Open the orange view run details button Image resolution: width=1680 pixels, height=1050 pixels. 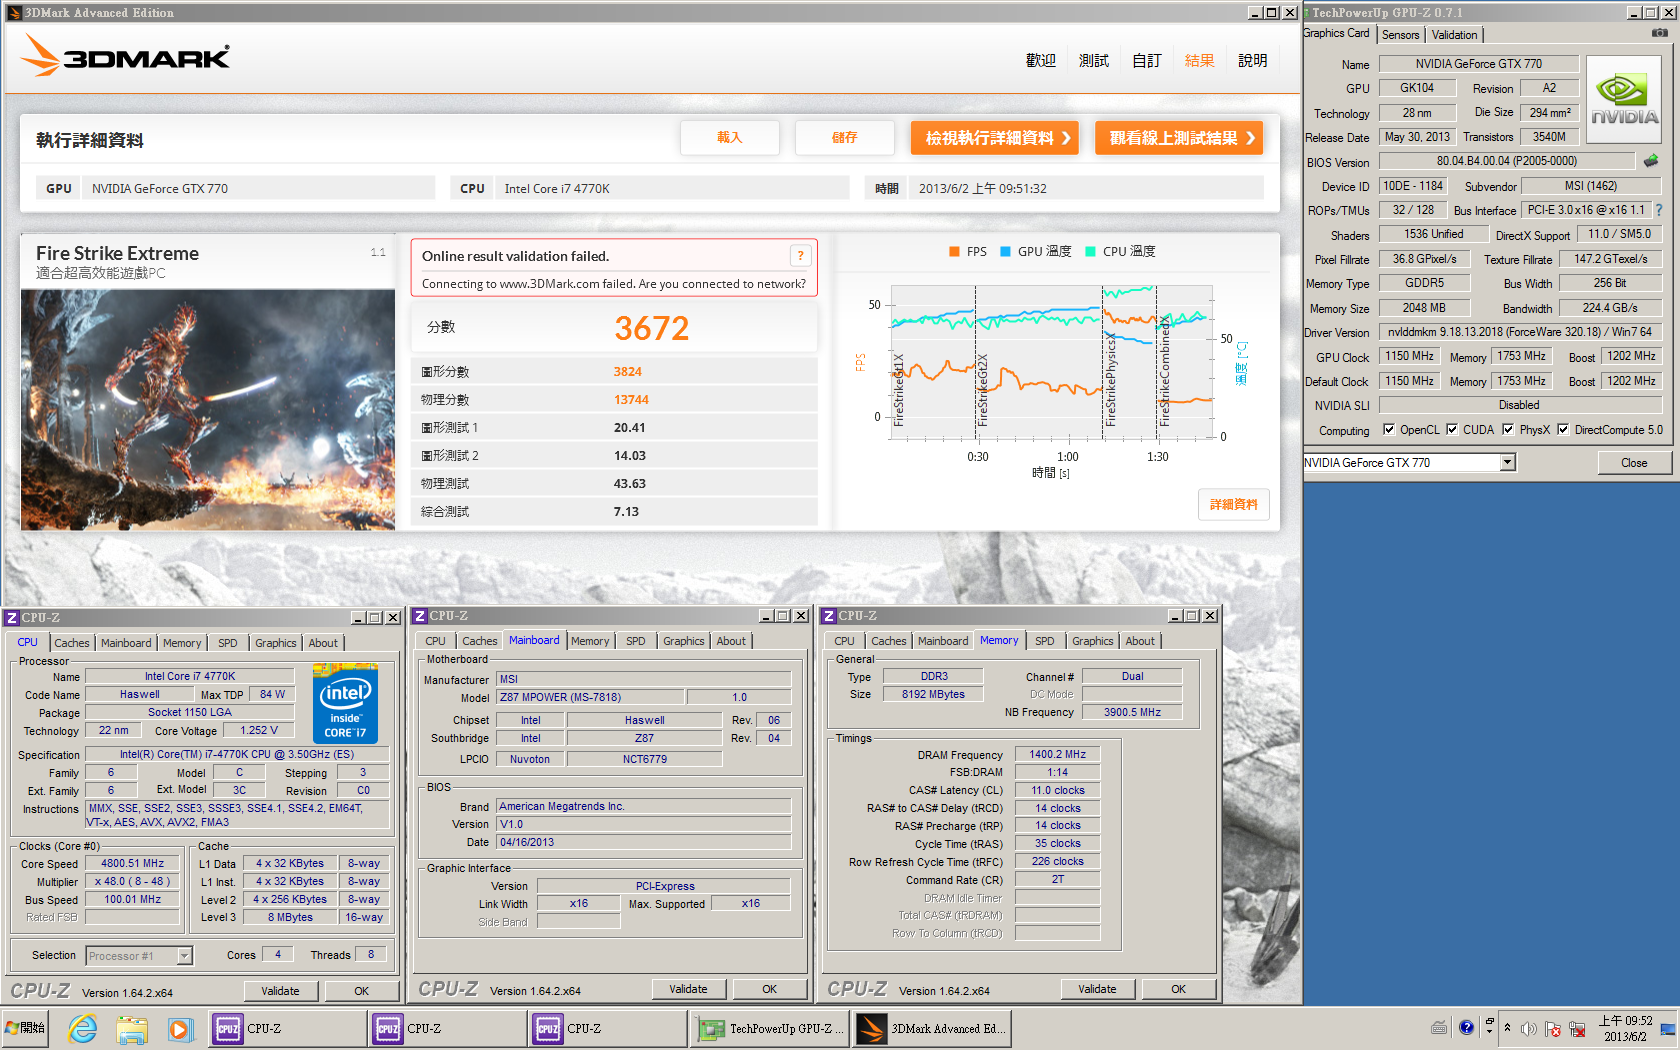pos(995,138)
